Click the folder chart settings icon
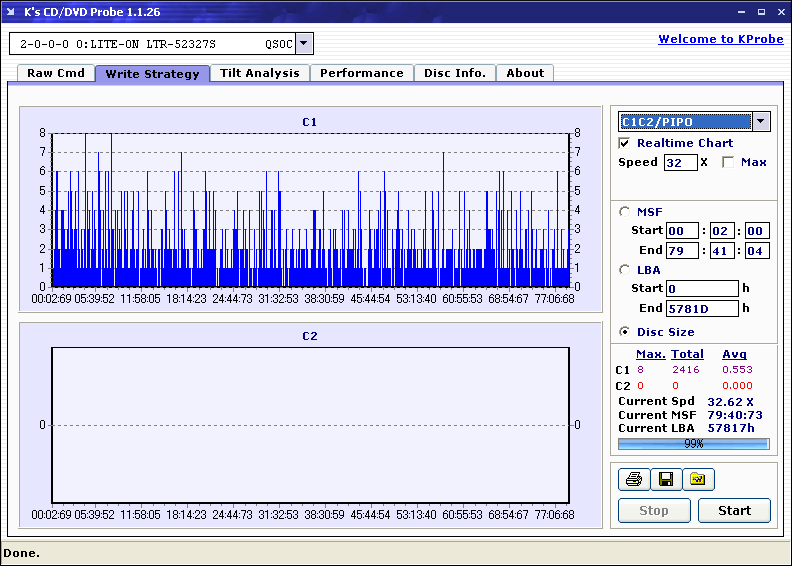Viewport: 792px width, 566px height. pos(698,480)
